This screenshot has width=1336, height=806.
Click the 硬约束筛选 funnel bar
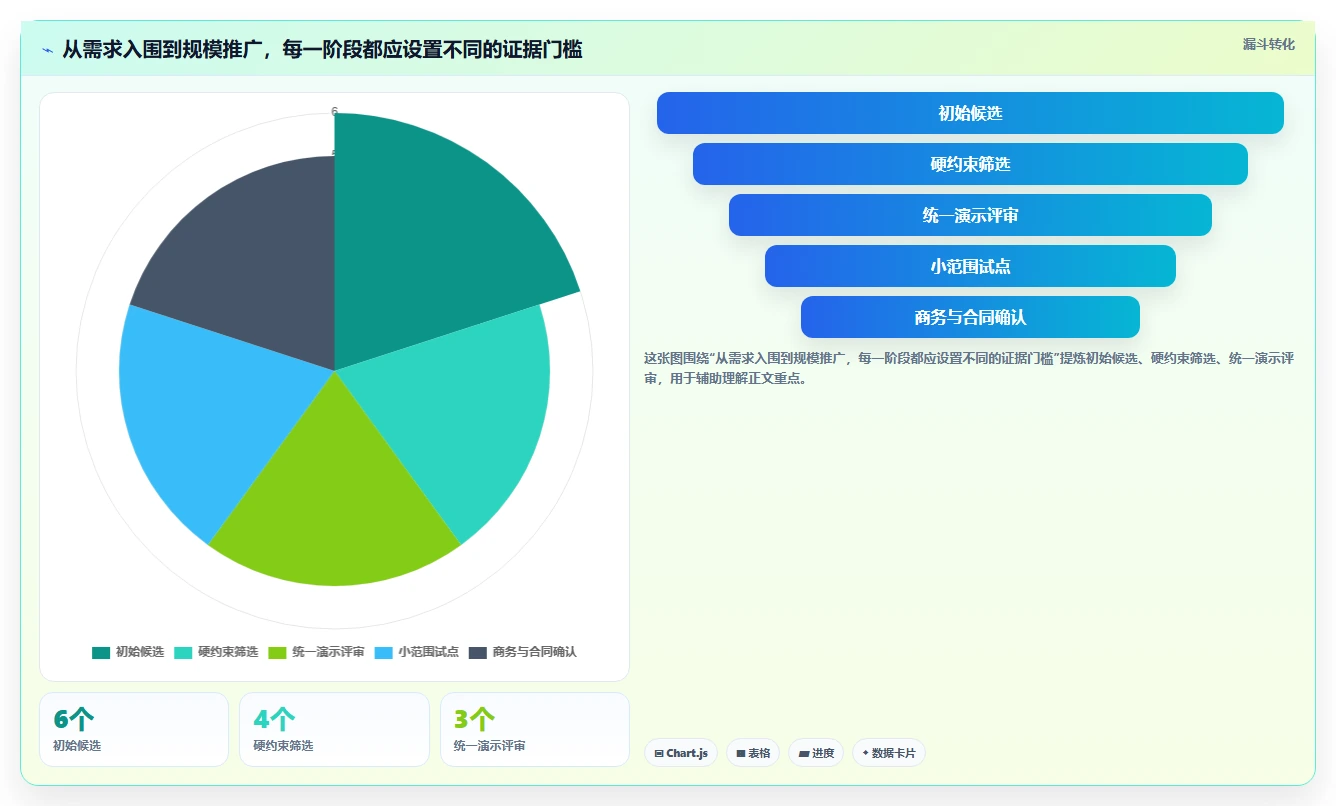[x=970, y=164]
